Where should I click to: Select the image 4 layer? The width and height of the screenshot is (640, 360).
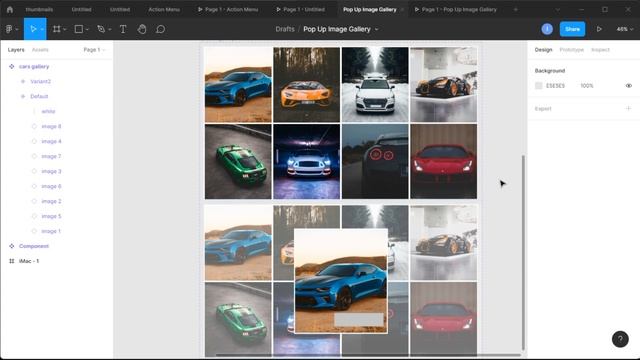tap(51, 141)
